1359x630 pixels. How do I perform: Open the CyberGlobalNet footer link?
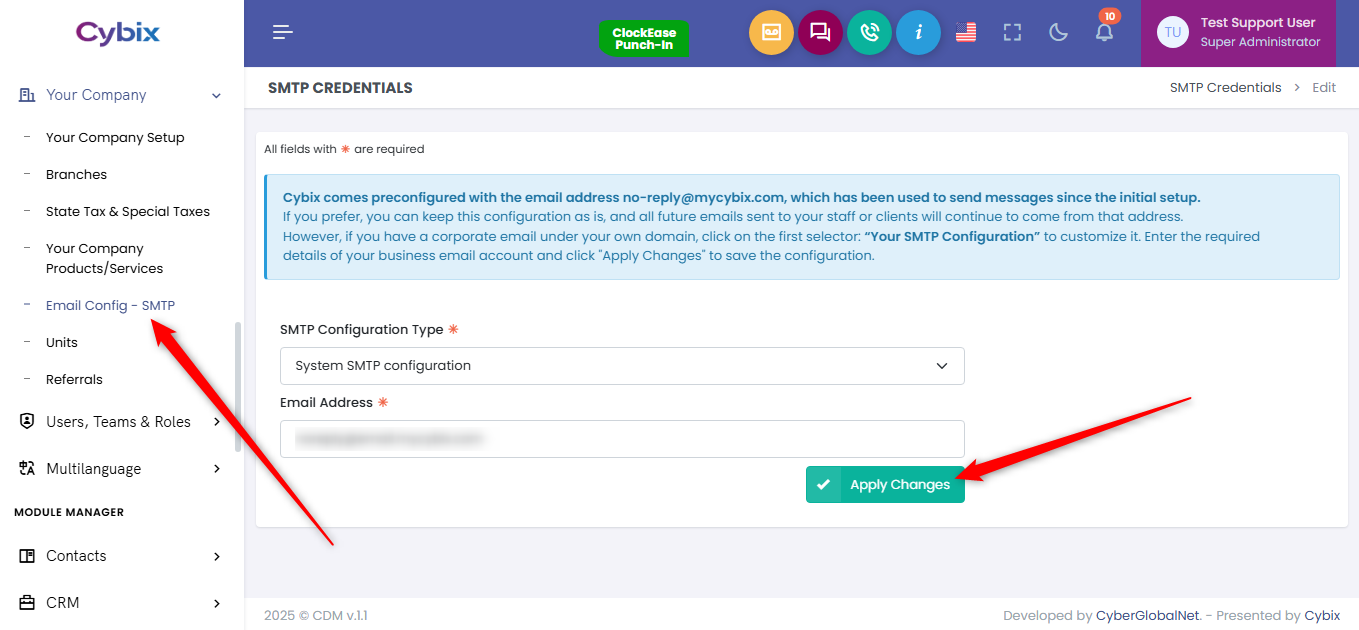[1147, 616]
